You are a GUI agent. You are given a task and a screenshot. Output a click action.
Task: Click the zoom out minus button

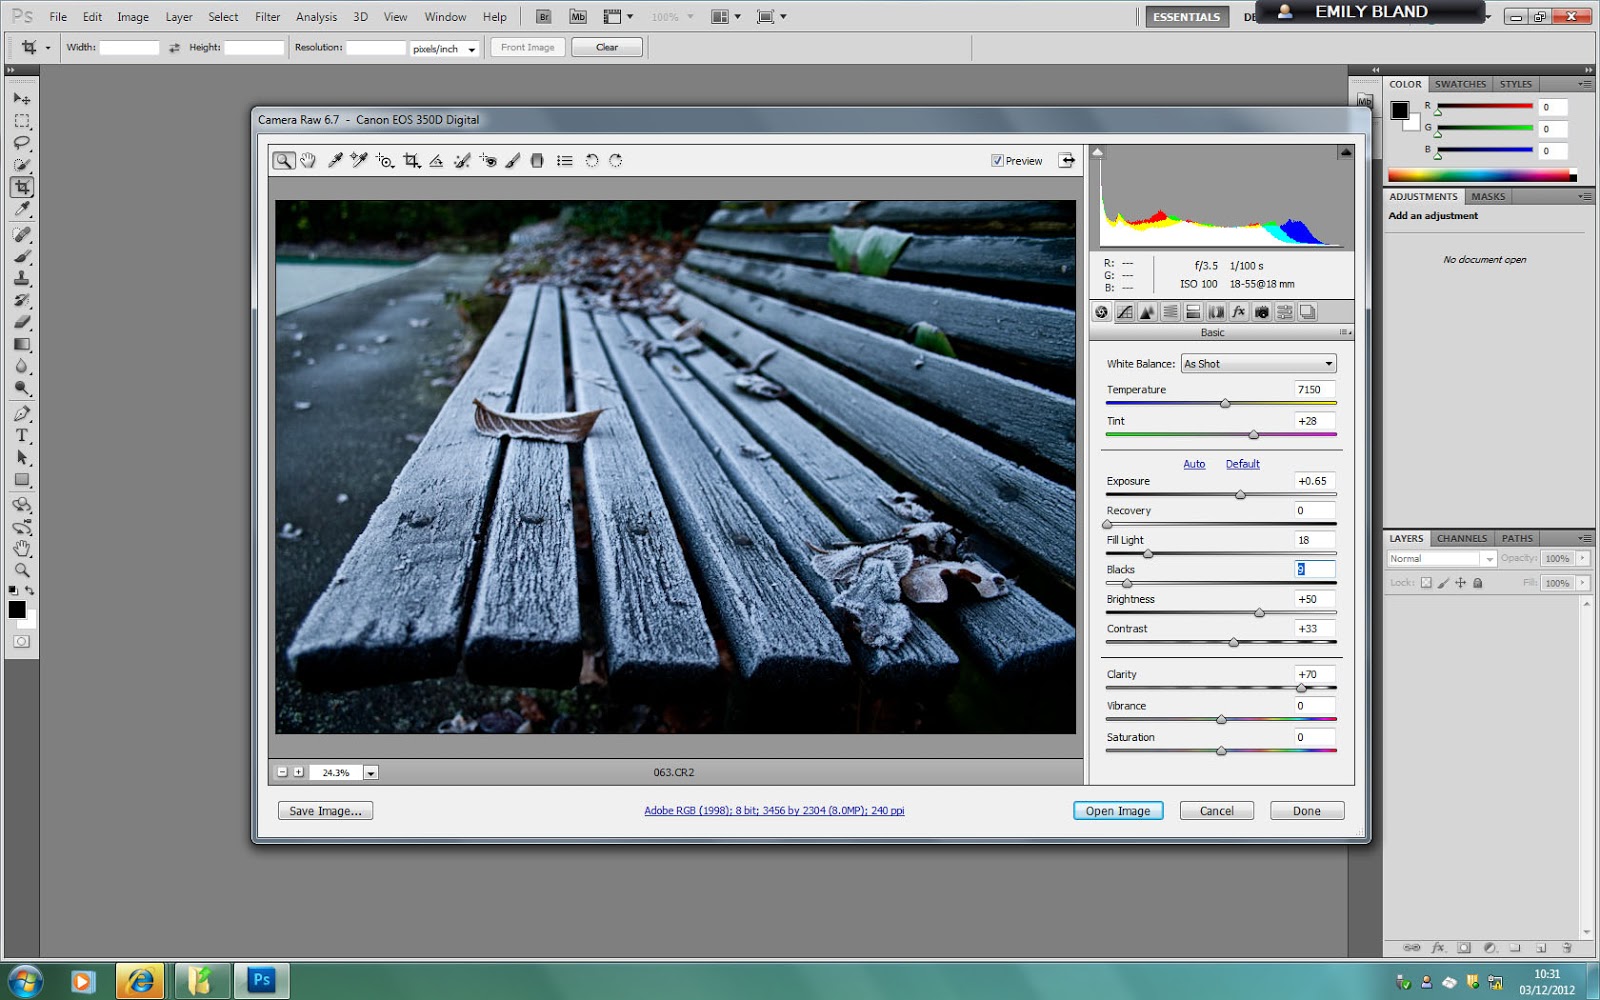click(x=282, y=772)
